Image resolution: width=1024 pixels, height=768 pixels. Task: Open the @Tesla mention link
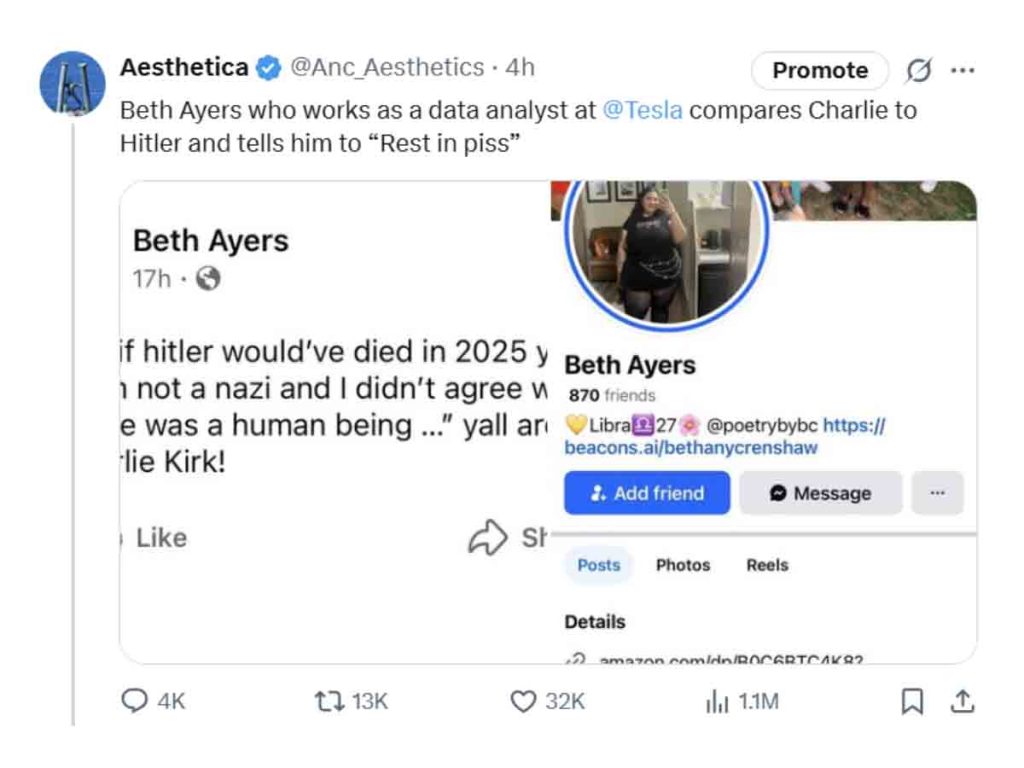pyautogui.click(x=643, y=110)
